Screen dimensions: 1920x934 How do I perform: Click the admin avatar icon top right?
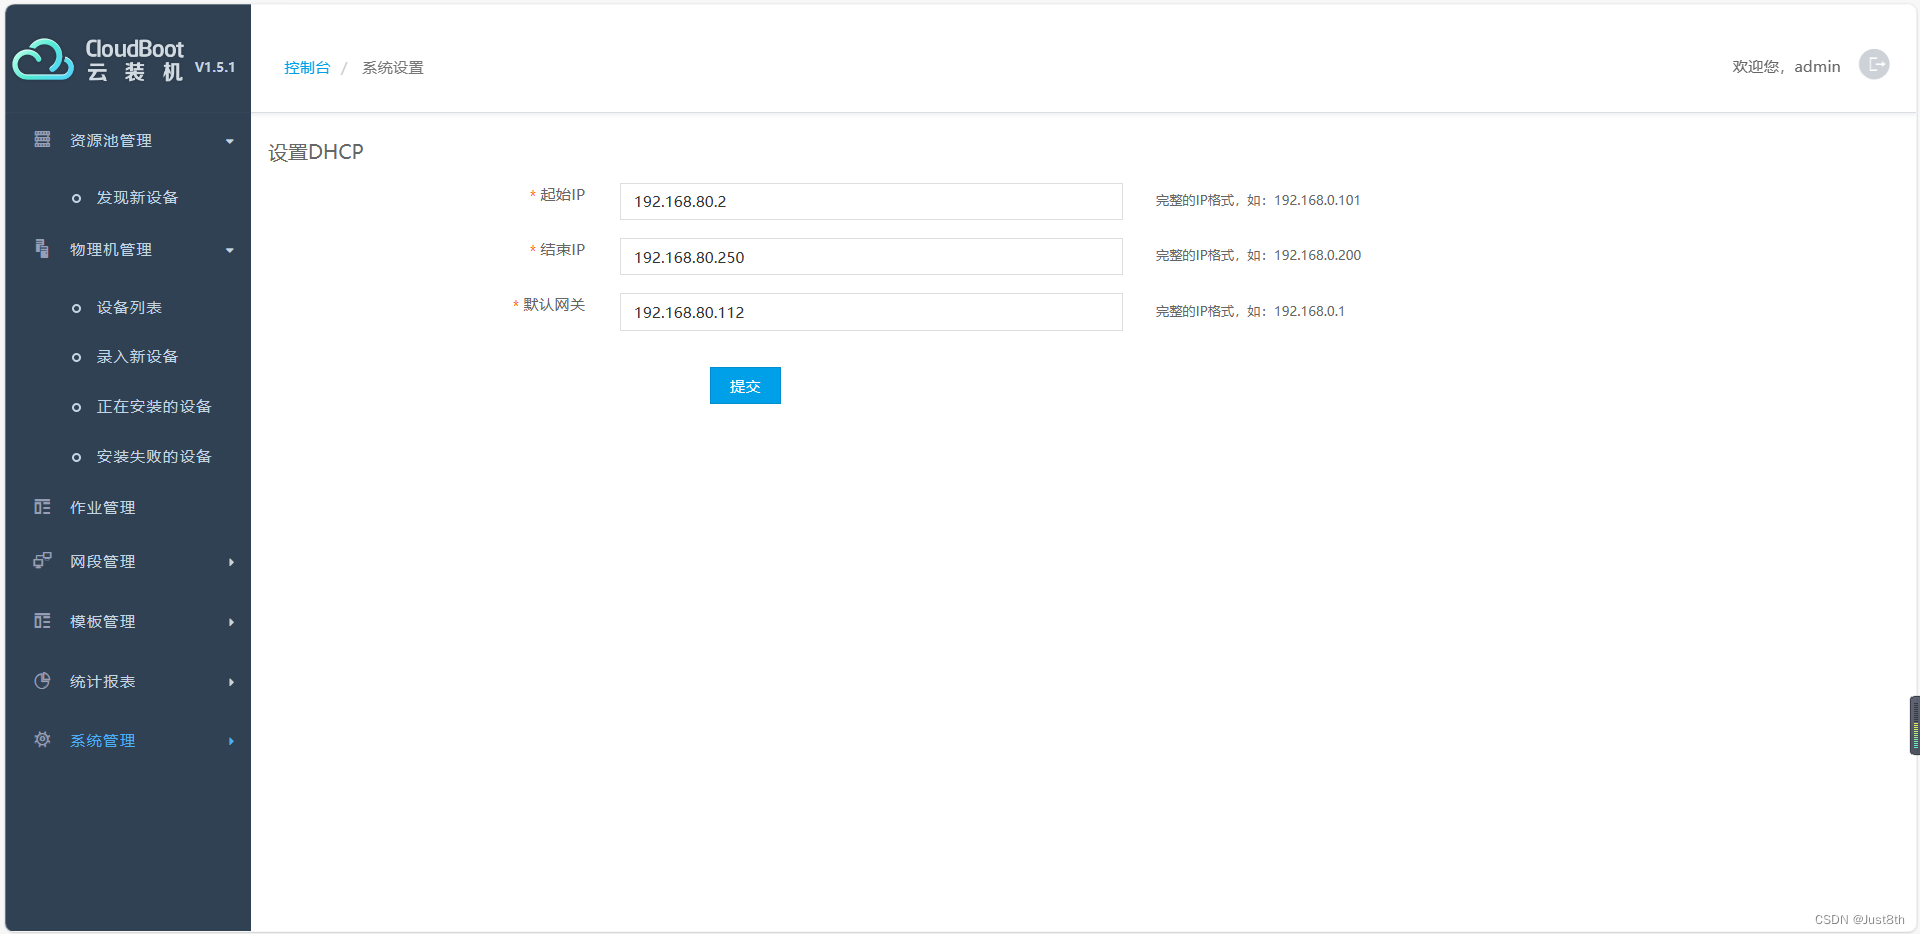coord(1875,64)
